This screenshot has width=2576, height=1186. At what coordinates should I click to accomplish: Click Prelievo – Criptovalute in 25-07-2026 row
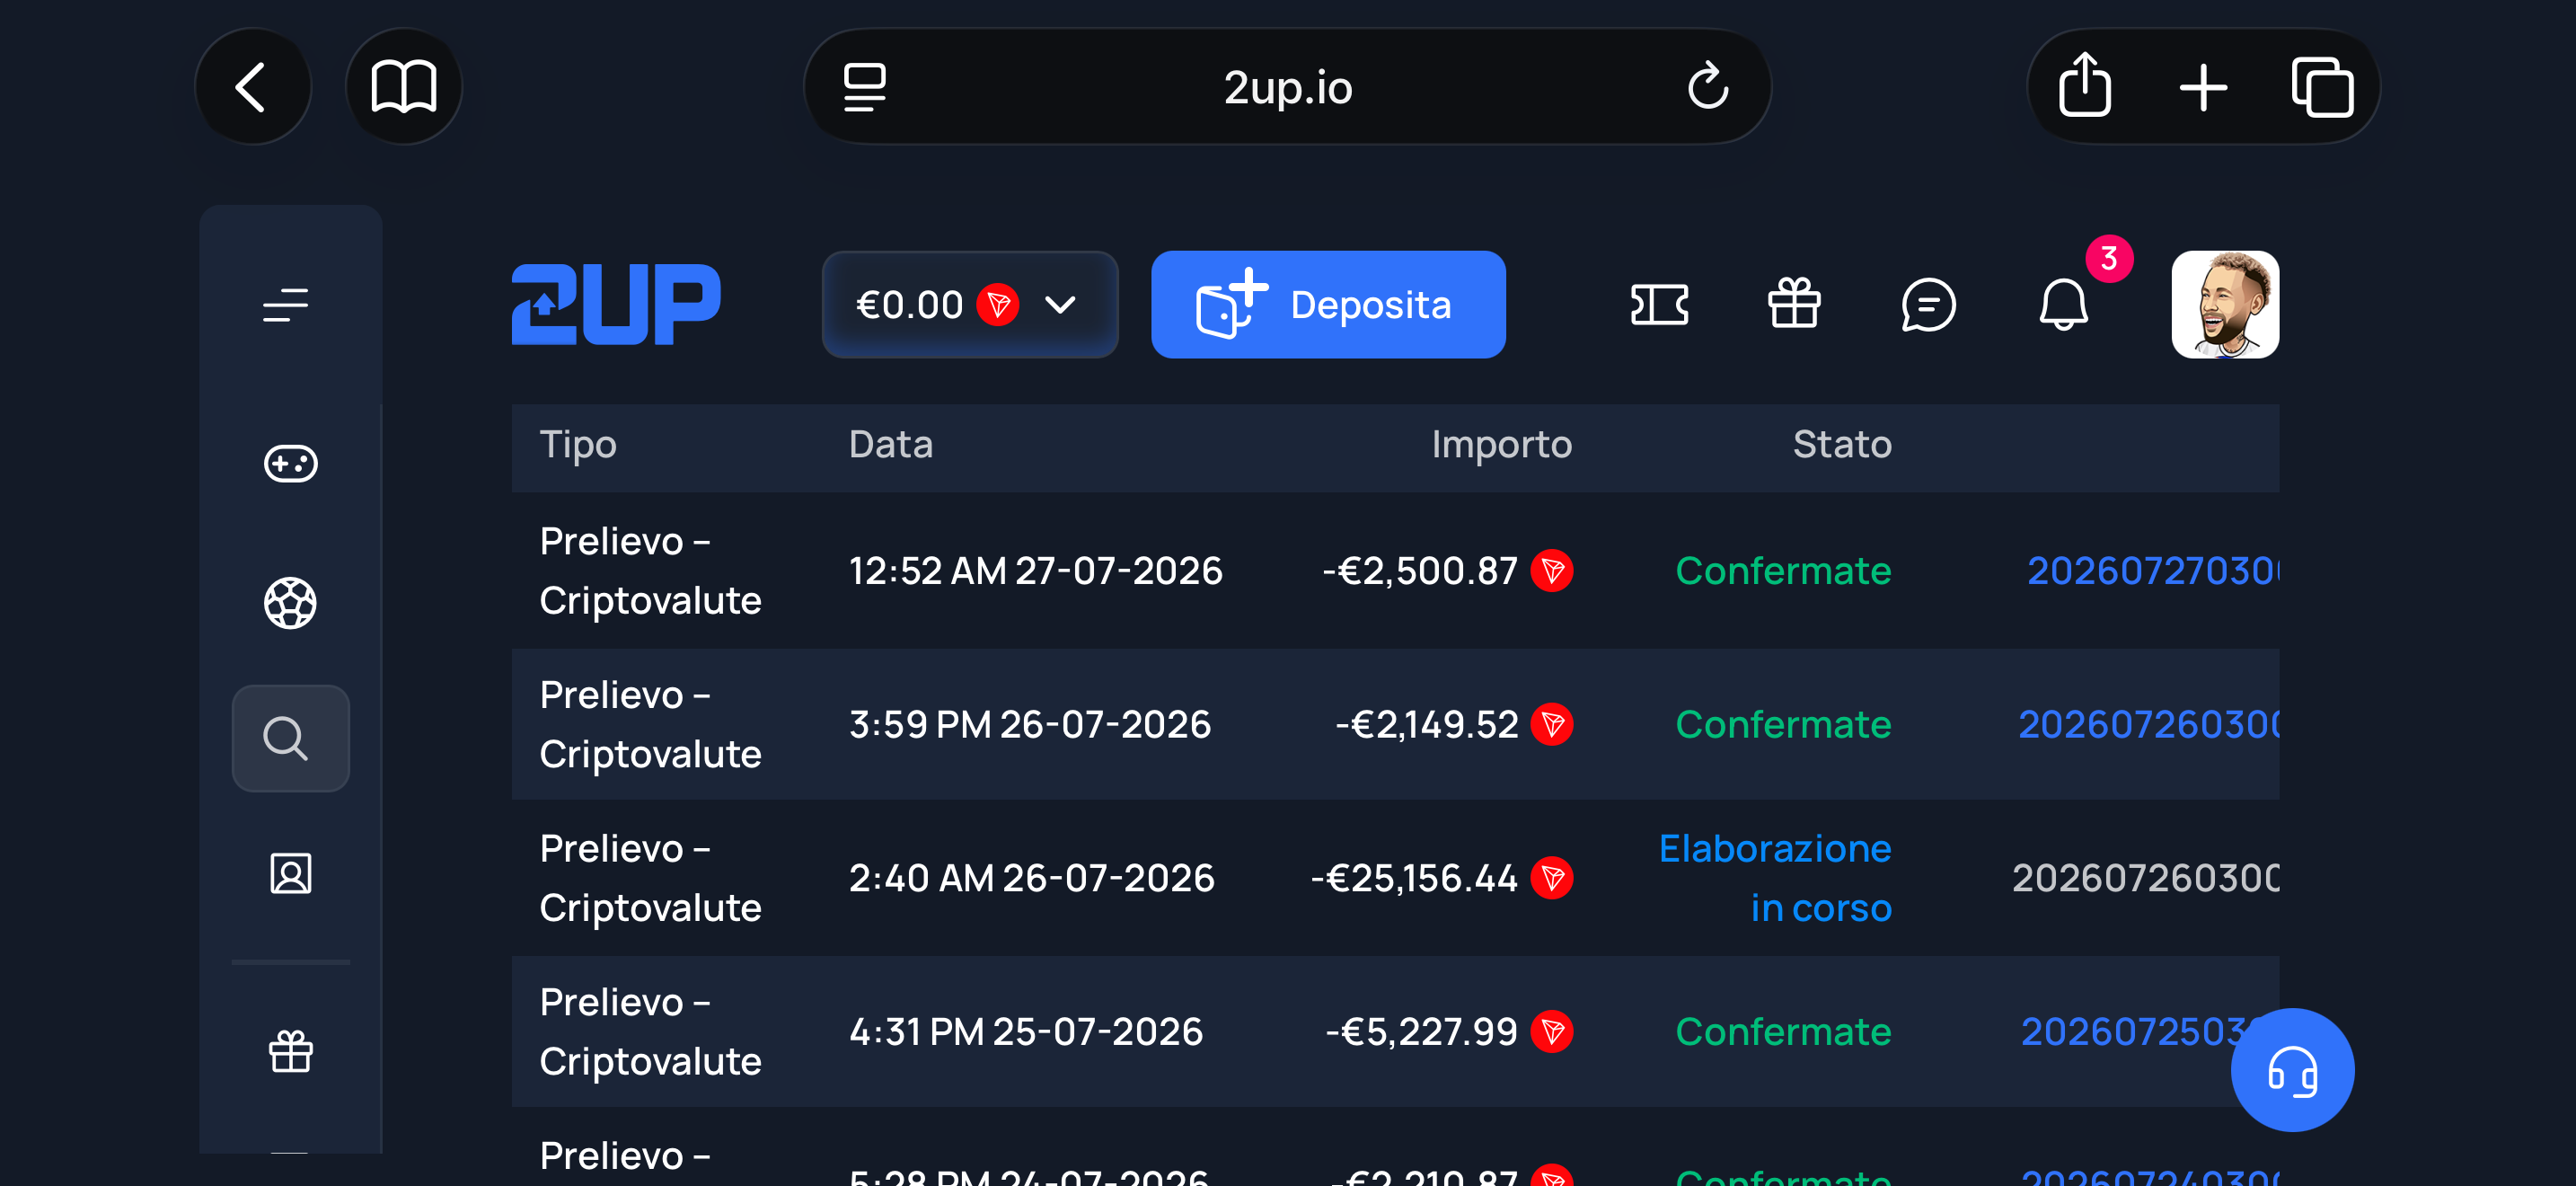coord(650,1031)
